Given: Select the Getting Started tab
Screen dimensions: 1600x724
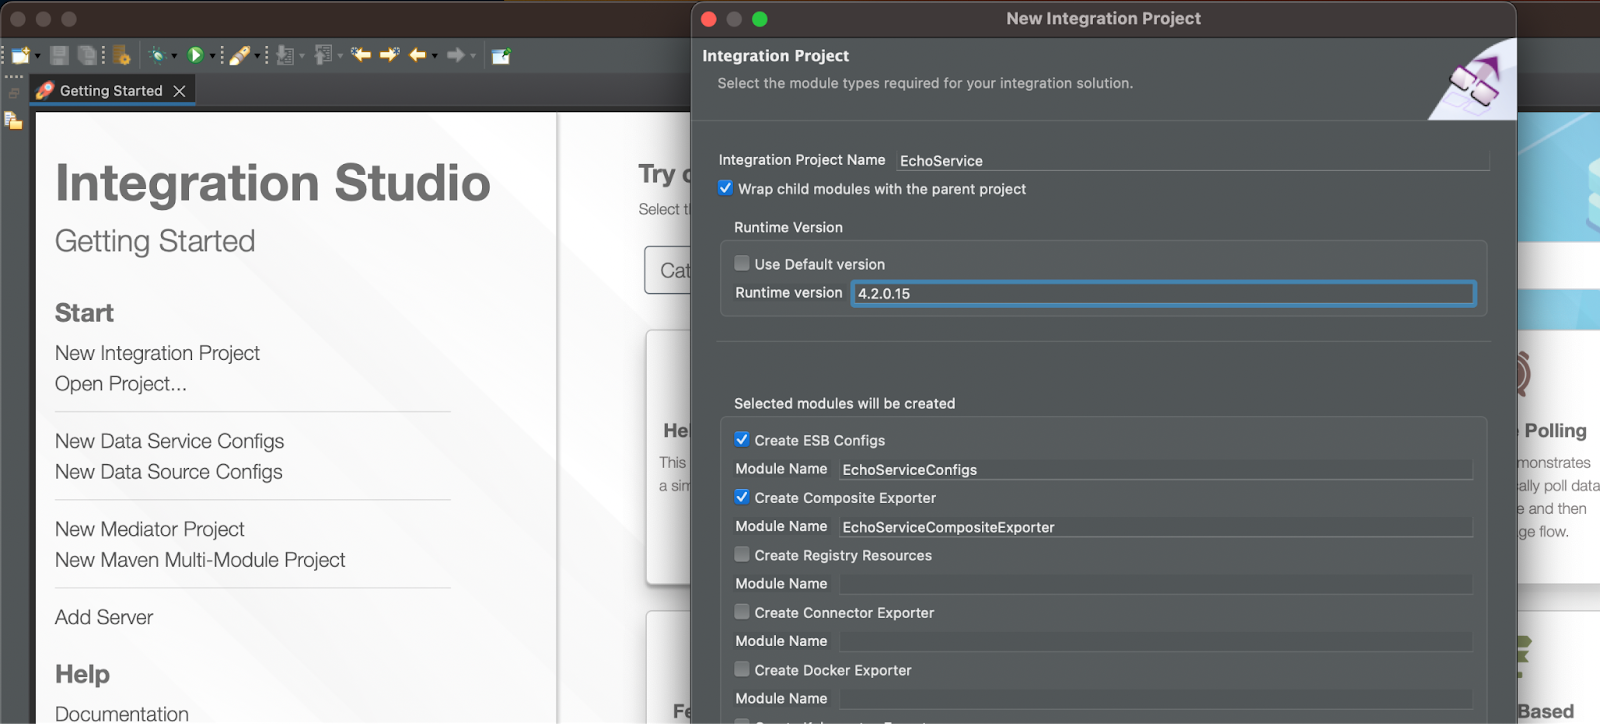Looking at the screenshot, I should click(x=111, y=91).
